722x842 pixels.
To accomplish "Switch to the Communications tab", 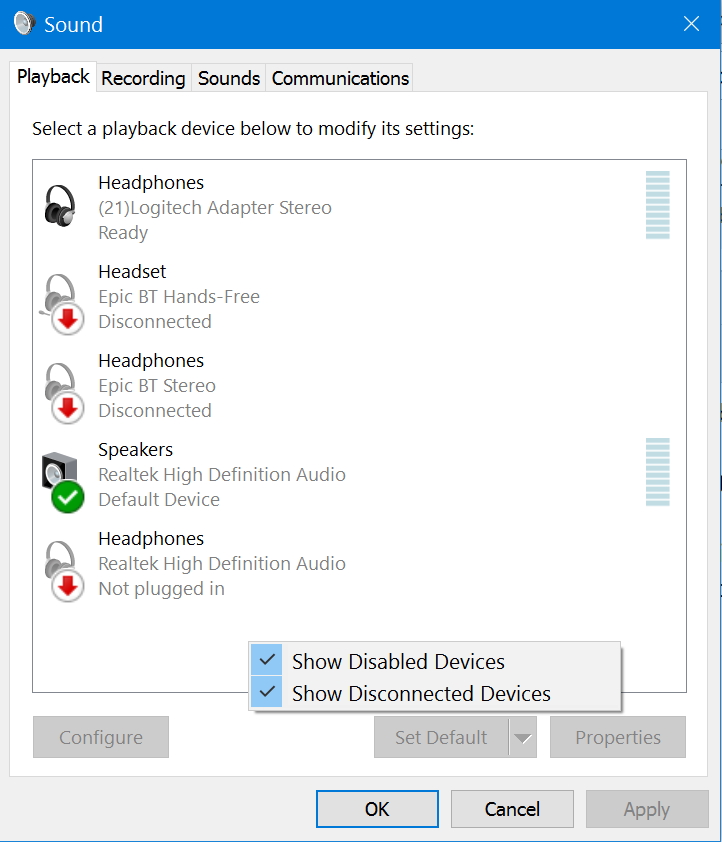I will [340, 78].
